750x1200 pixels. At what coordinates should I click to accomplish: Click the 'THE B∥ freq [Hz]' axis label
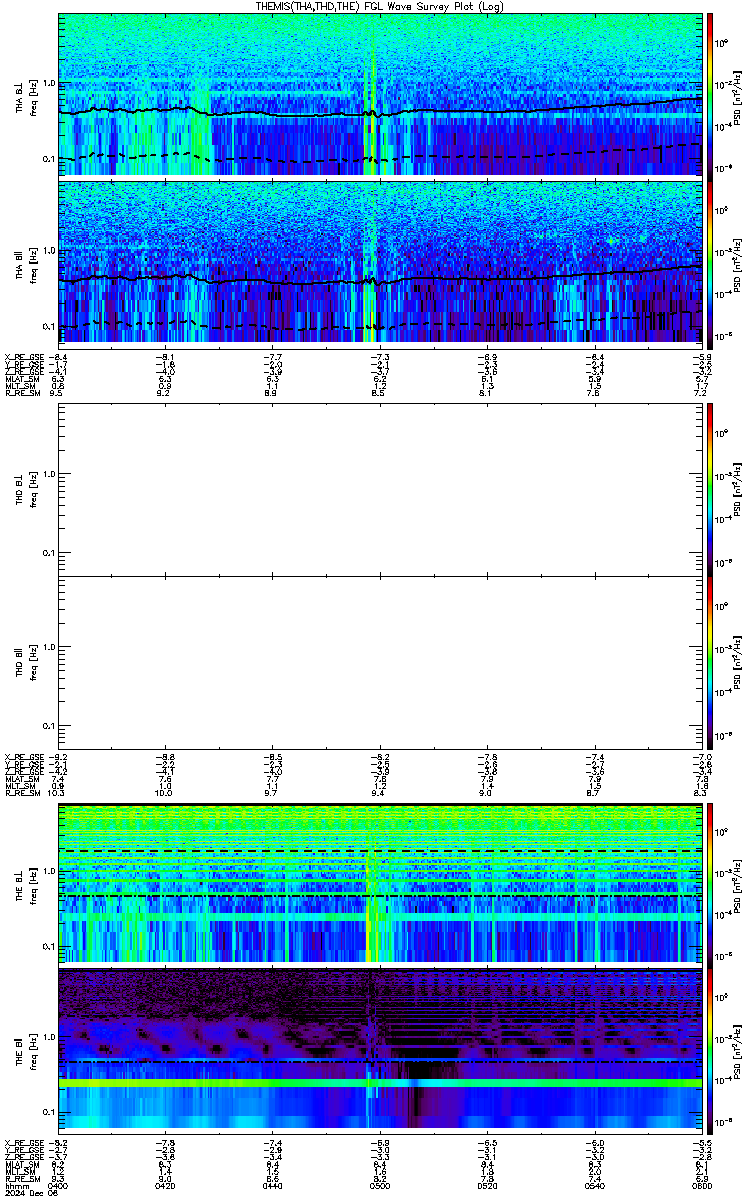[26, 1050]
